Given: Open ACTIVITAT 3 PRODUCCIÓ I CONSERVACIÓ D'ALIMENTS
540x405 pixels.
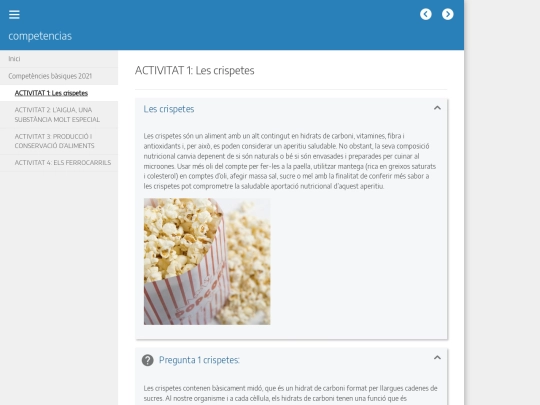Looking at the screenshot, I should (59, 141).
